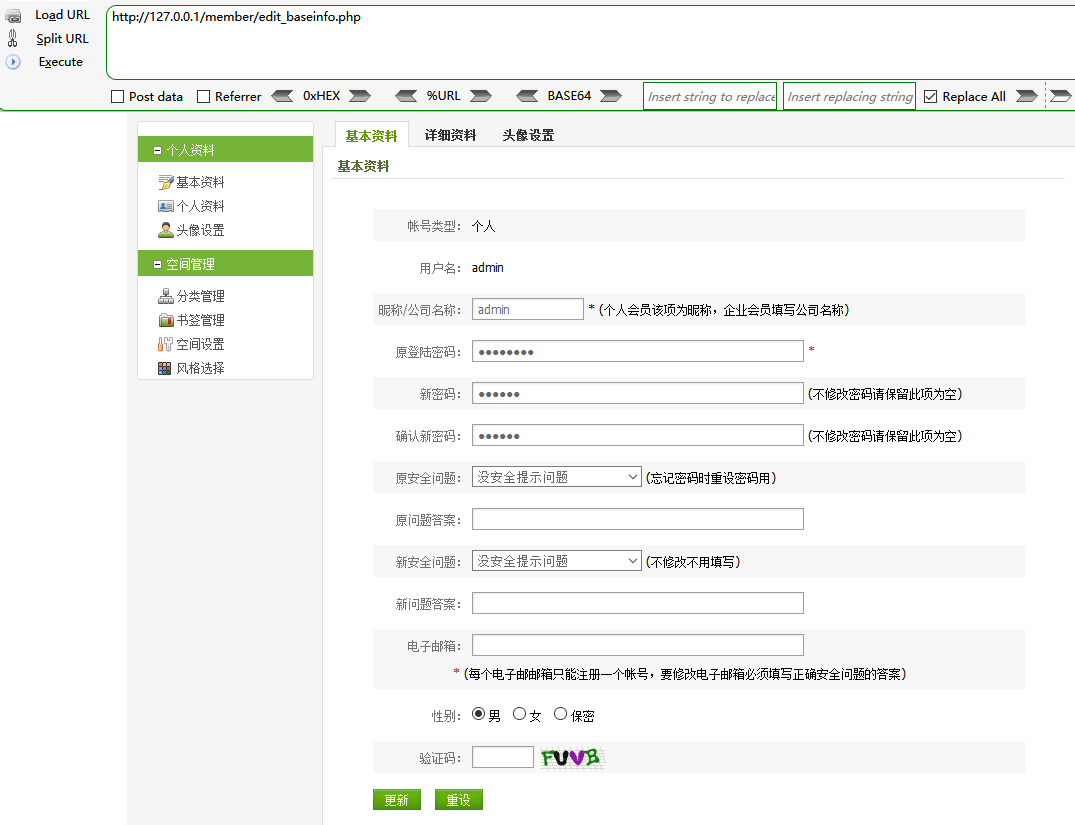Click the 风格选择 color grid icon
Screen dimensions: 1075x825
coord(165,368)
